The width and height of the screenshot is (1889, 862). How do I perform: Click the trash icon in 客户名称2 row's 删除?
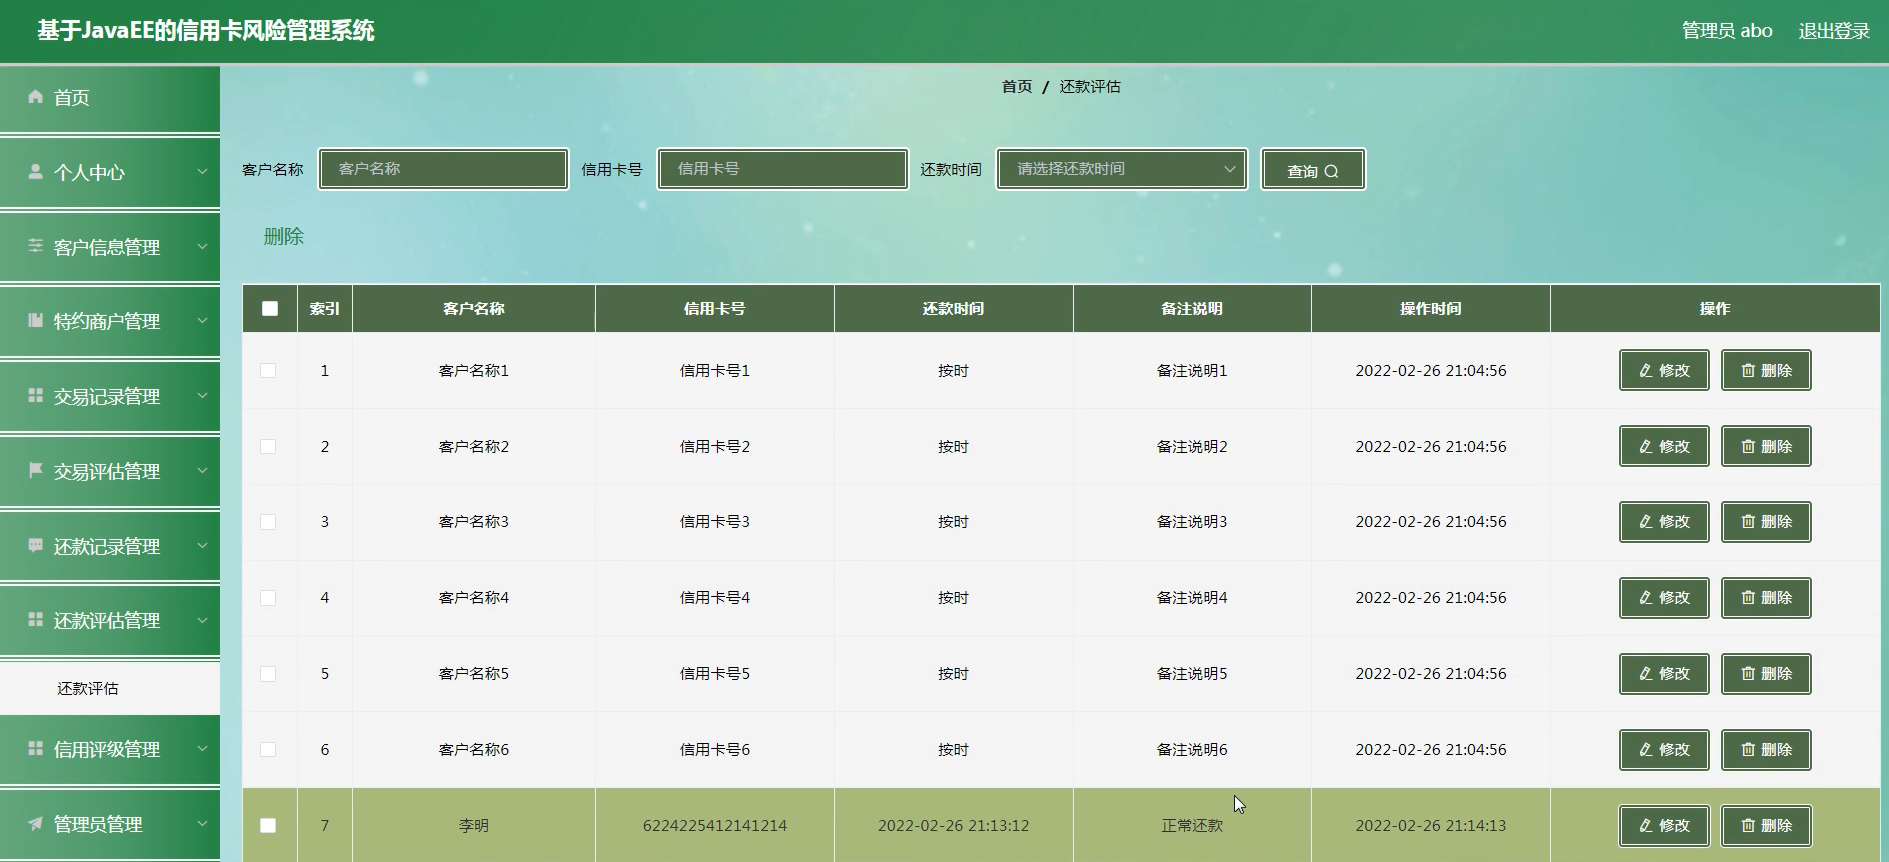click(1748, 446)
